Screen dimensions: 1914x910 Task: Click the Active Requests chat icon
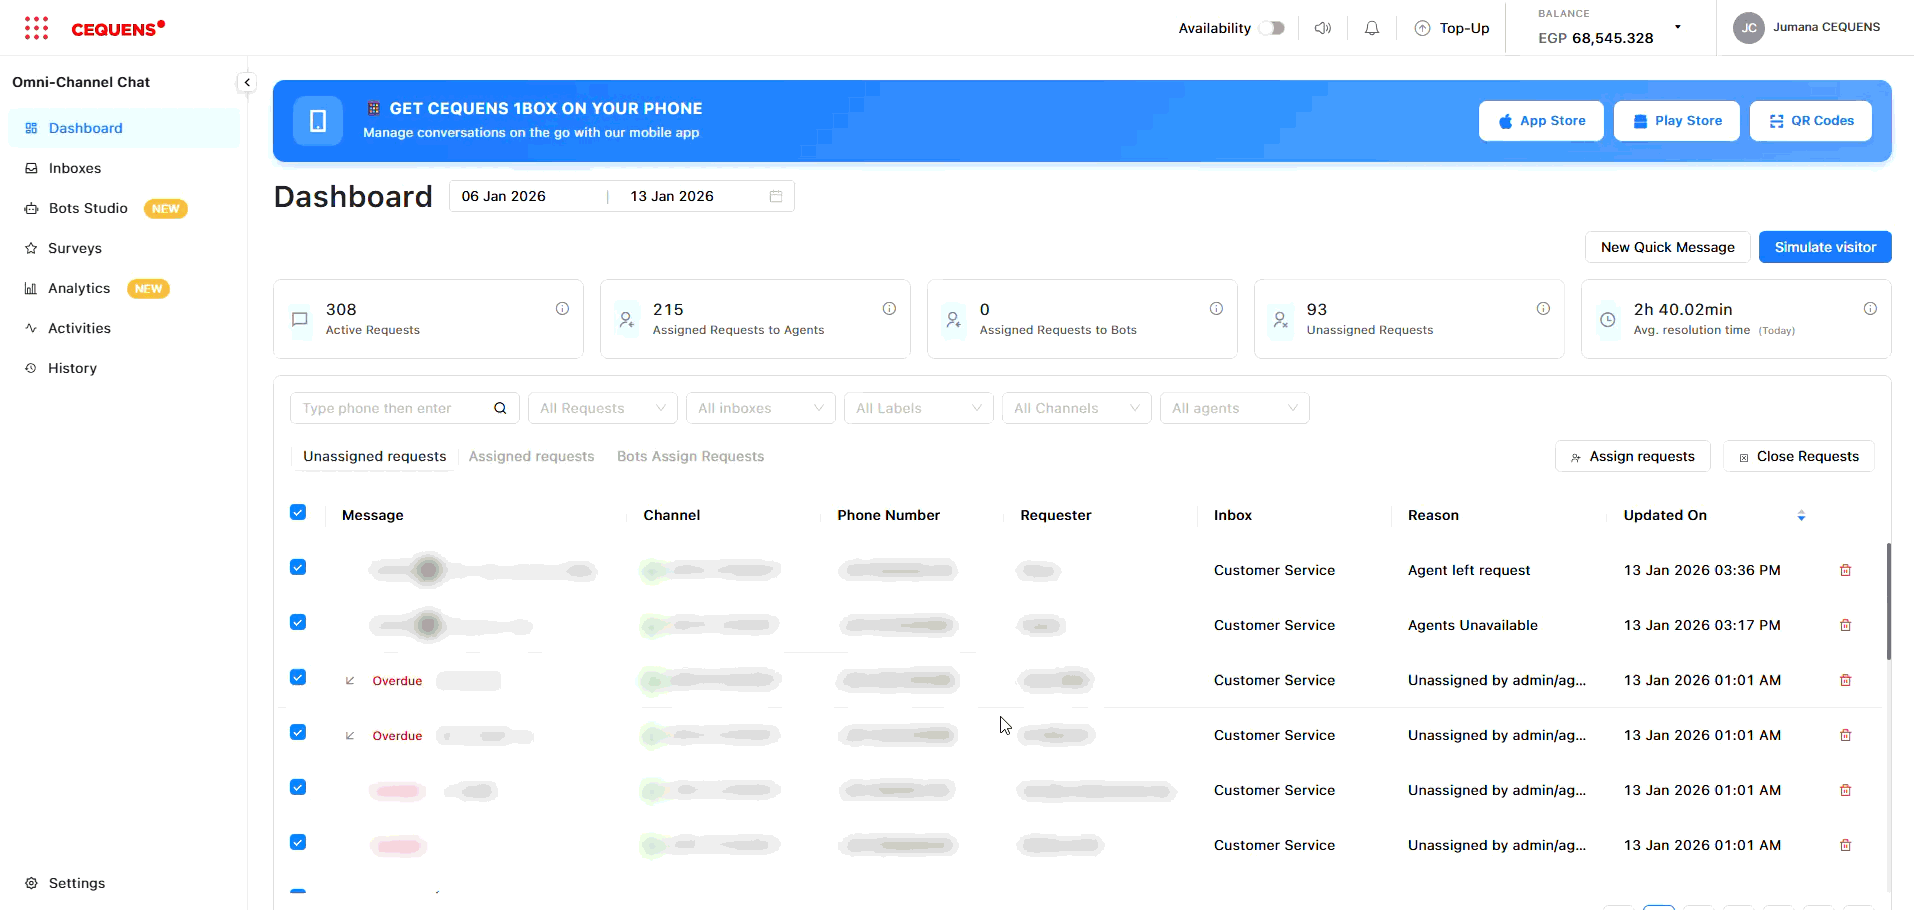299,320
